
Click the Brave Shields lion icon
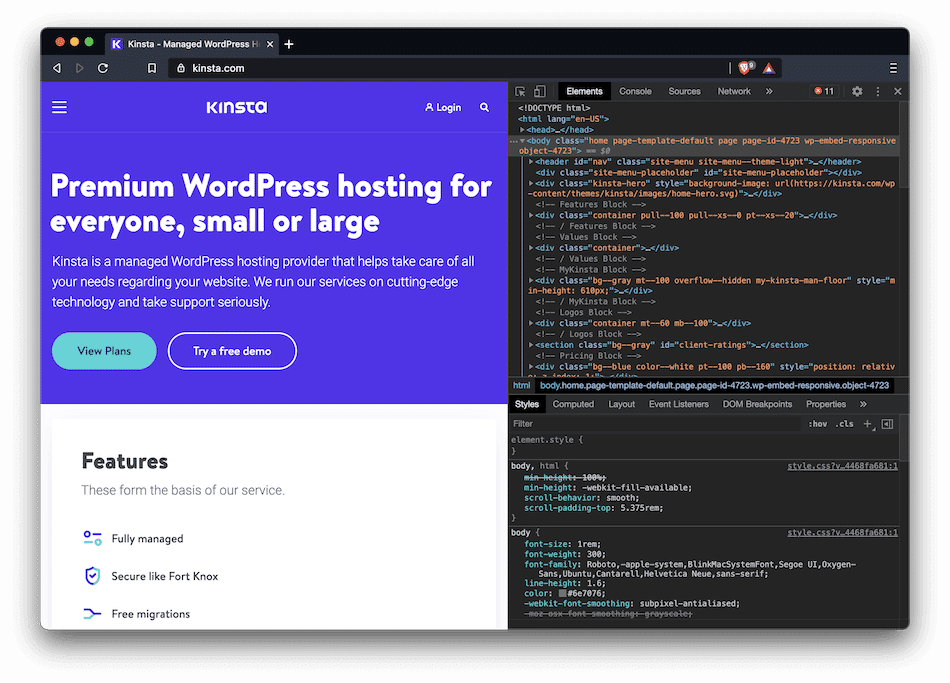745,68
